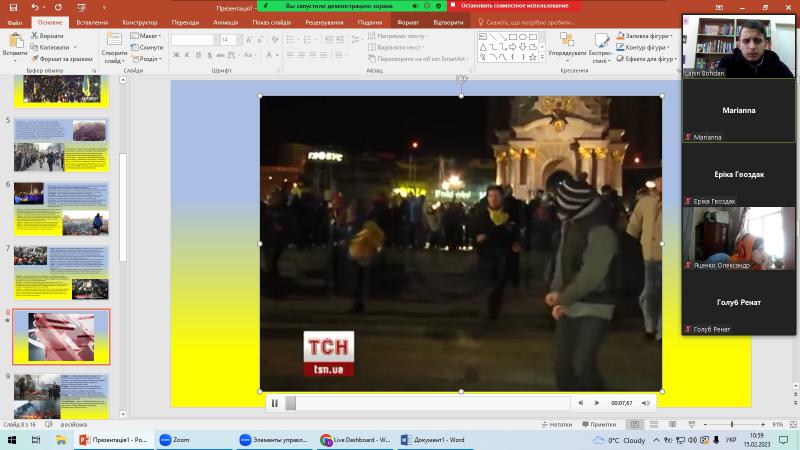This screenshot has width=800, height=450.
Task: Open Заливка фігури fill dropdown
Action: tap(644, 36)
